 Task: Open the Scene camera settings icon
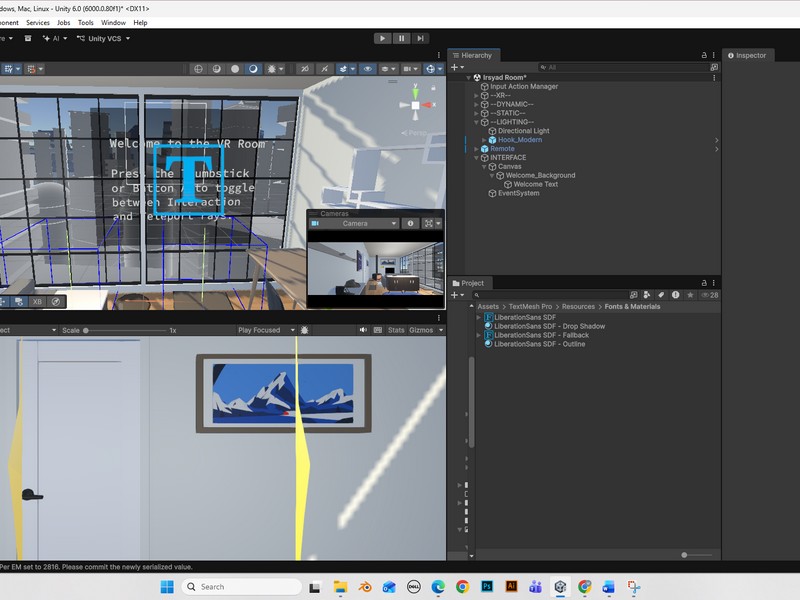point(410,69)
